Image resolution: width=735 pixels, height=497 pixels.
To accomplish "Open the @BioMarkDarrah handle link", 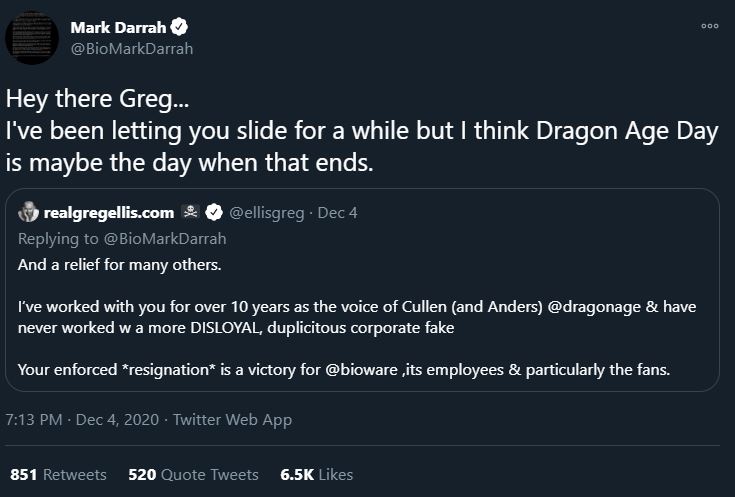I will tap(131, 48).
